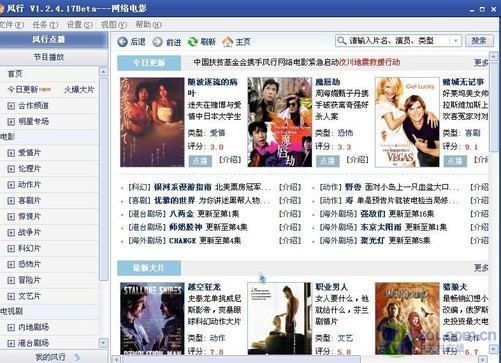Open the 东京太阳雨 drama link
Screen dimensions: 501x363
pyautogui.click(x=381, y=227)
